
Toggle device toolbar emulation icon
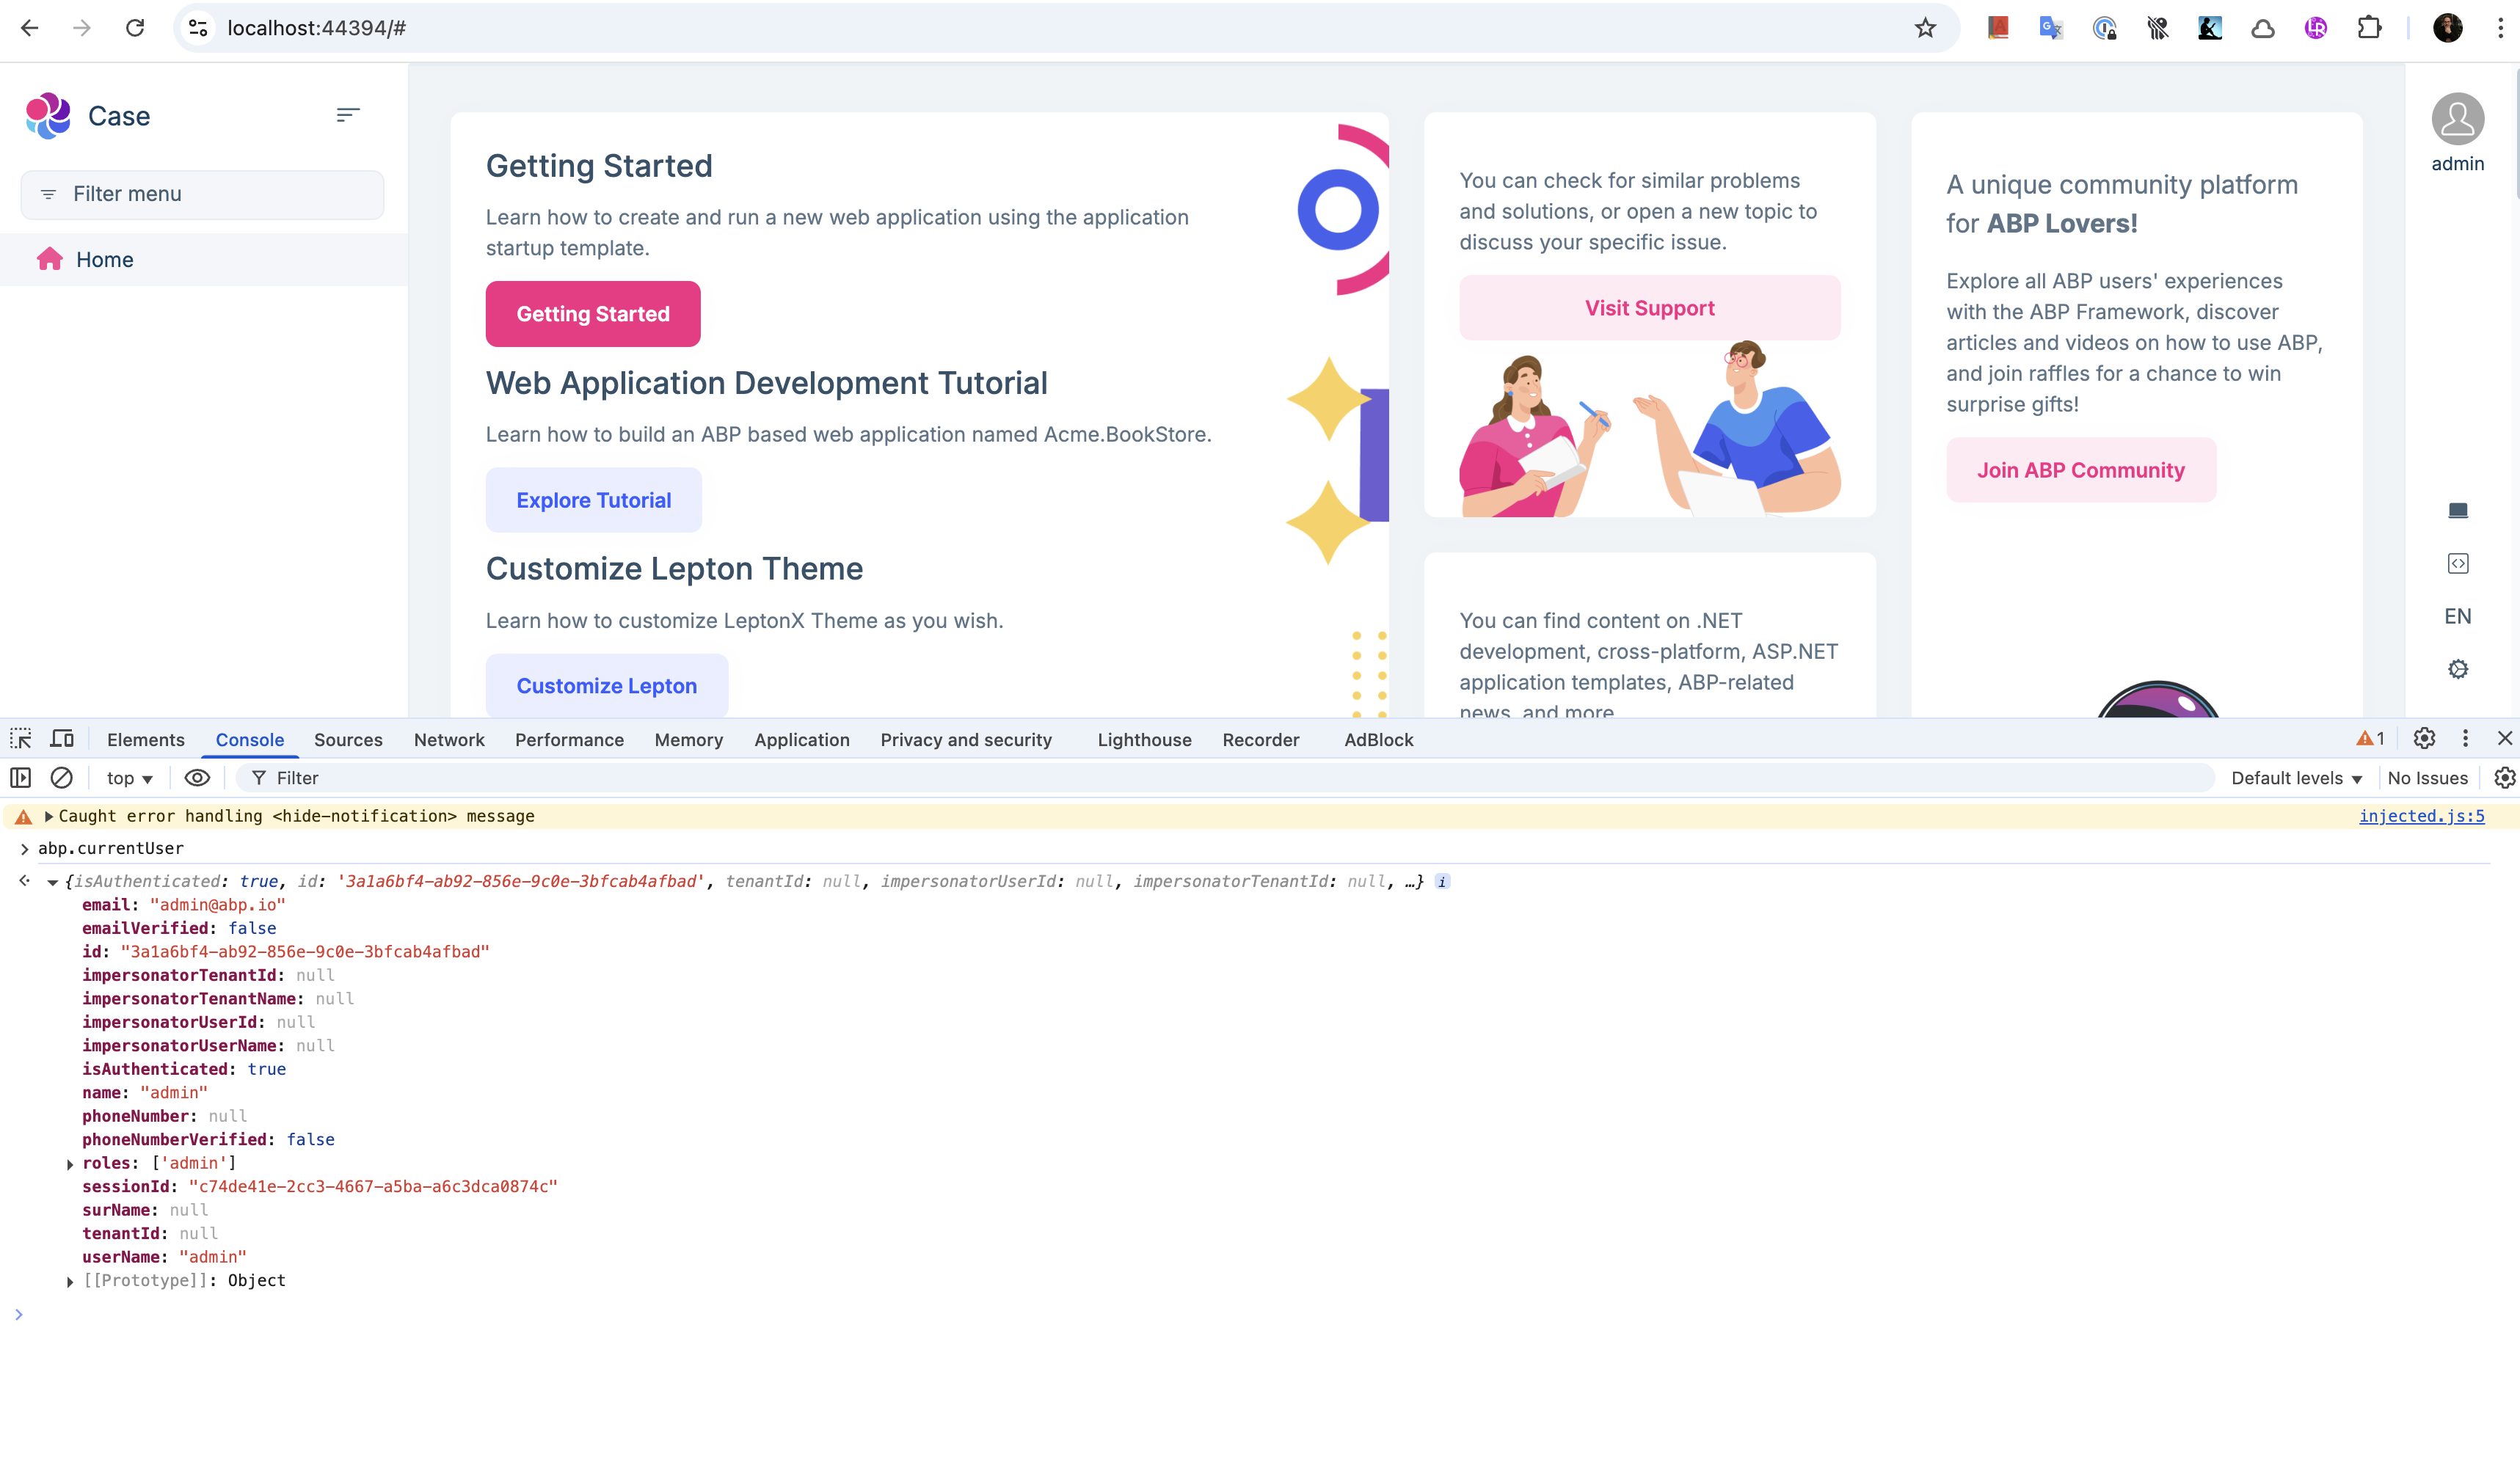pos(62,739)
